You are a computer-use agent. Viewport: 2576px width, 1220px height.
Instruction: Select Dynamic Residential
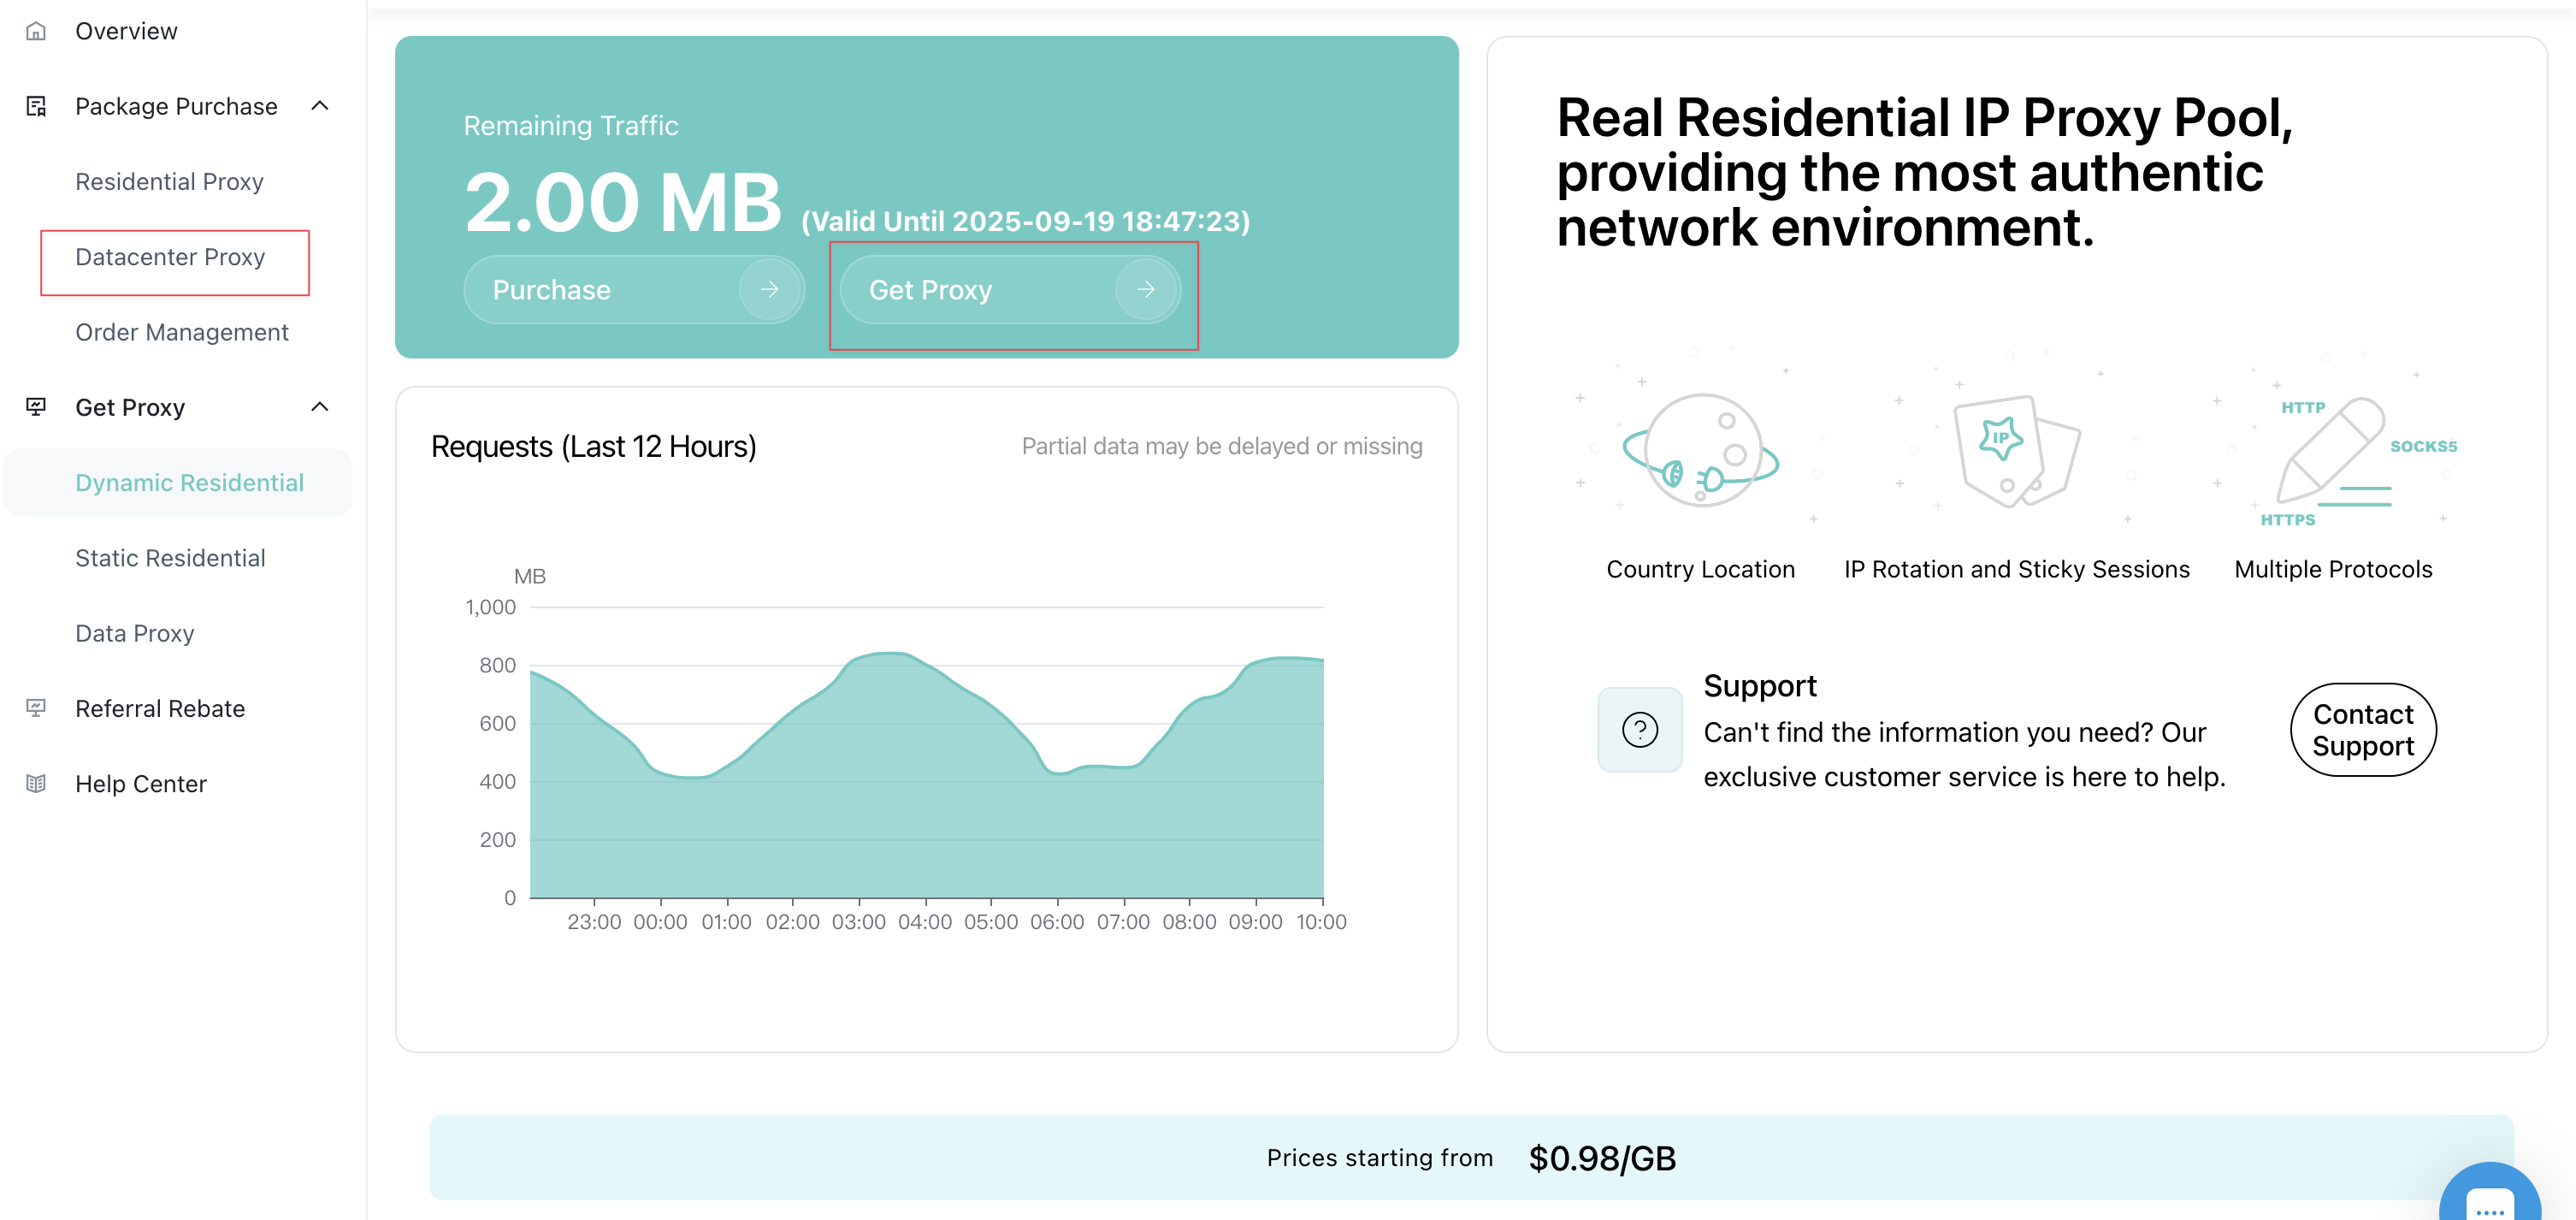pos(189,482)
